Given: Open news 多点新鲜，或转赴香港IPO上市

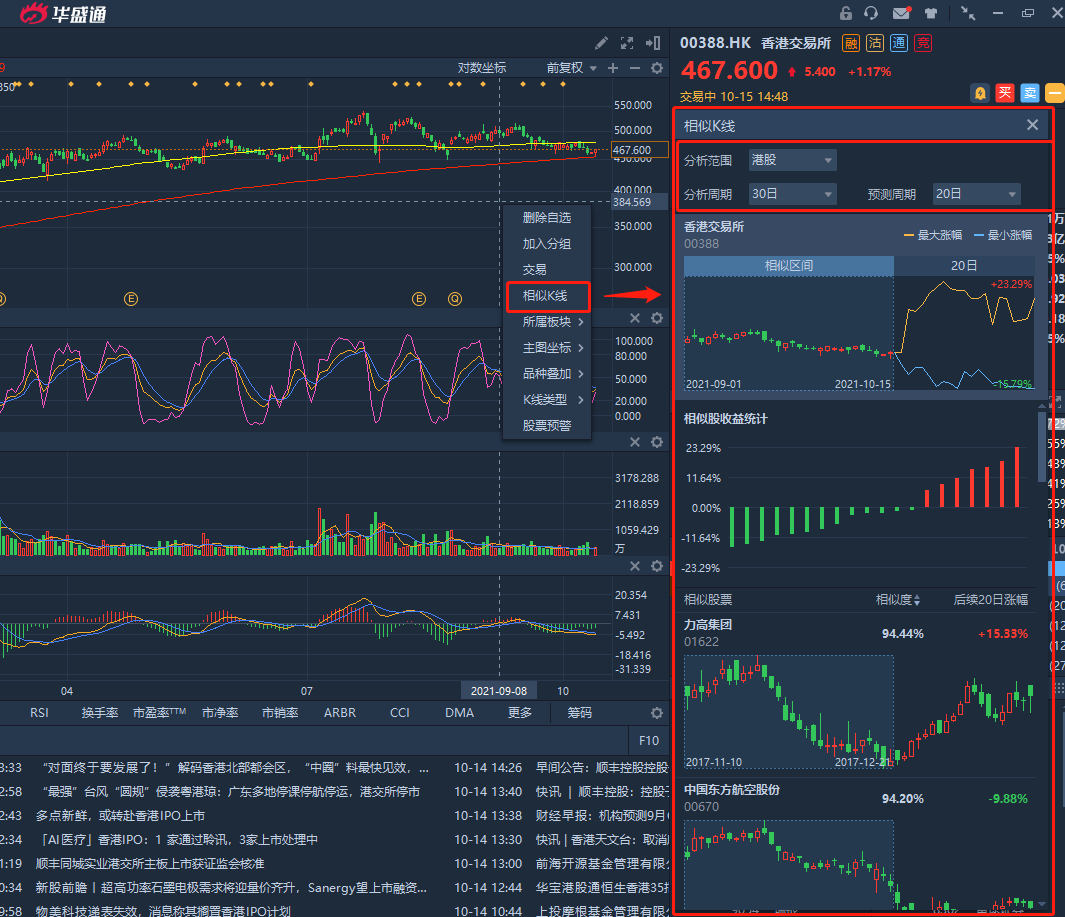Looking at the screenshot, I should (120, 815).
